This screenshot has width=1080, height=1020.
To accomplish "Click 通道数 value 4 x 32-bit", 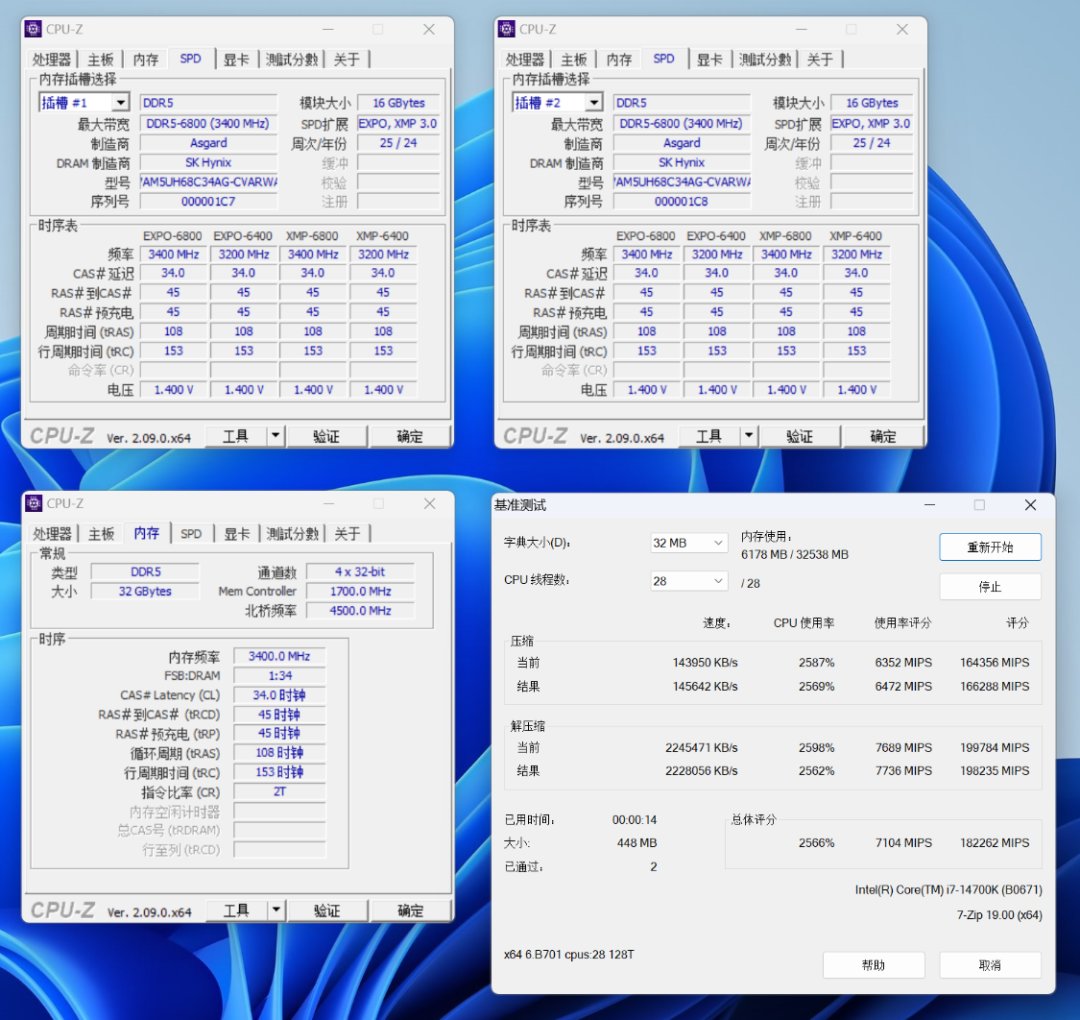I will coord(360,572).
